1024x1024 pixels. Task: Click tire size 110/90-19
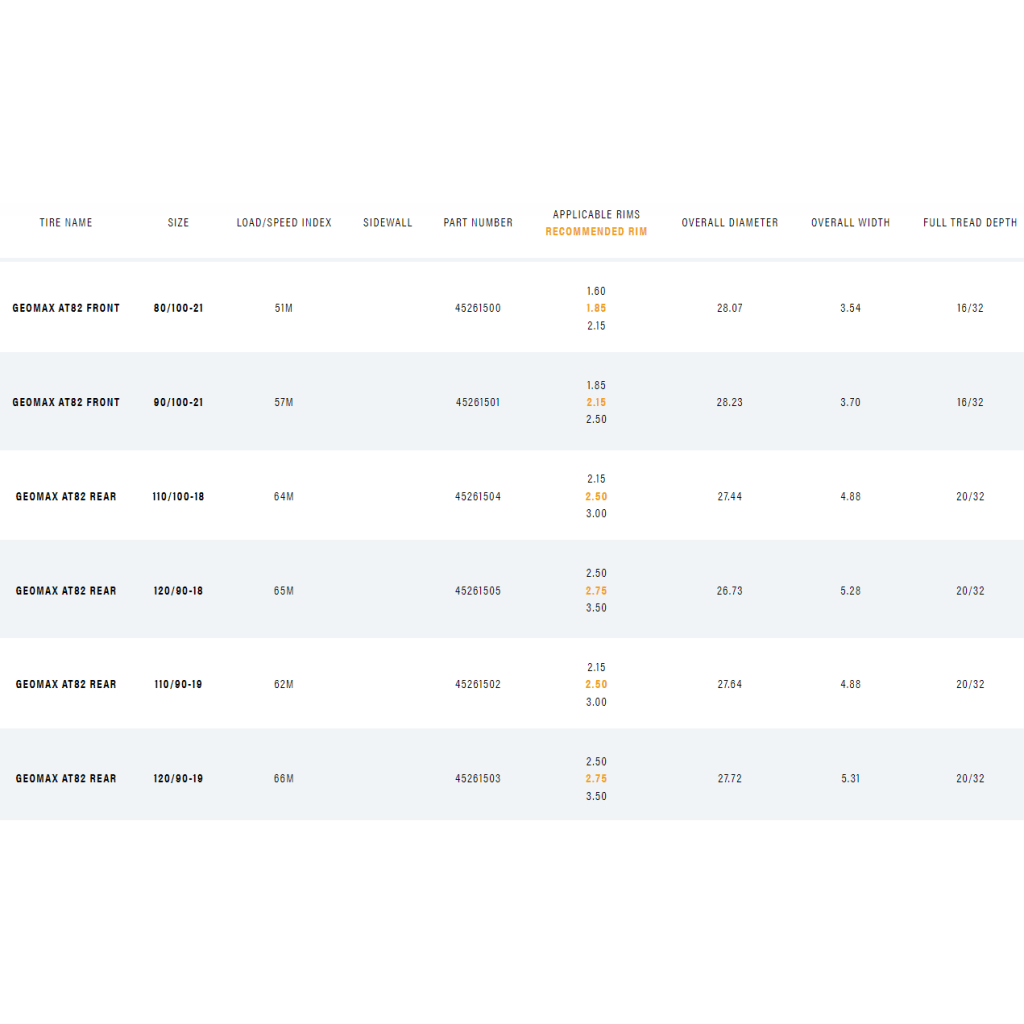[178, 685]
